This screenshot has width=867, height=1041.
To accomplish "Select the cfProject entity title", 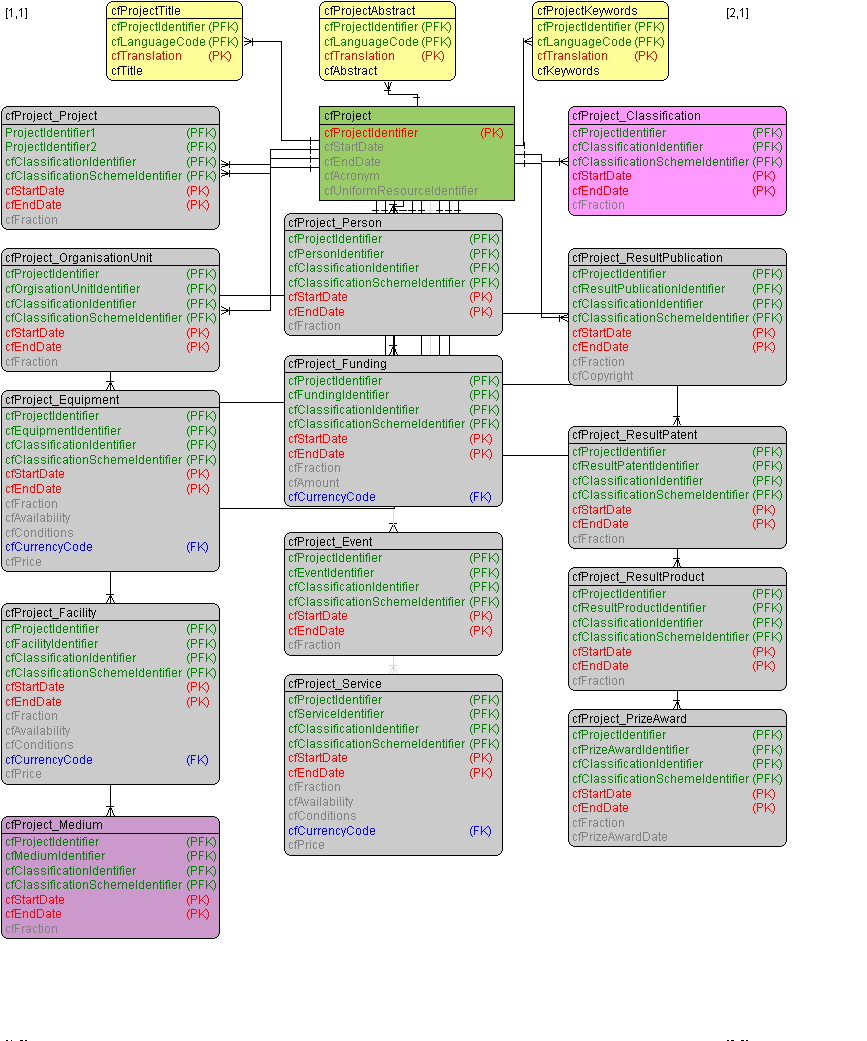I will [x=348, y=116].
